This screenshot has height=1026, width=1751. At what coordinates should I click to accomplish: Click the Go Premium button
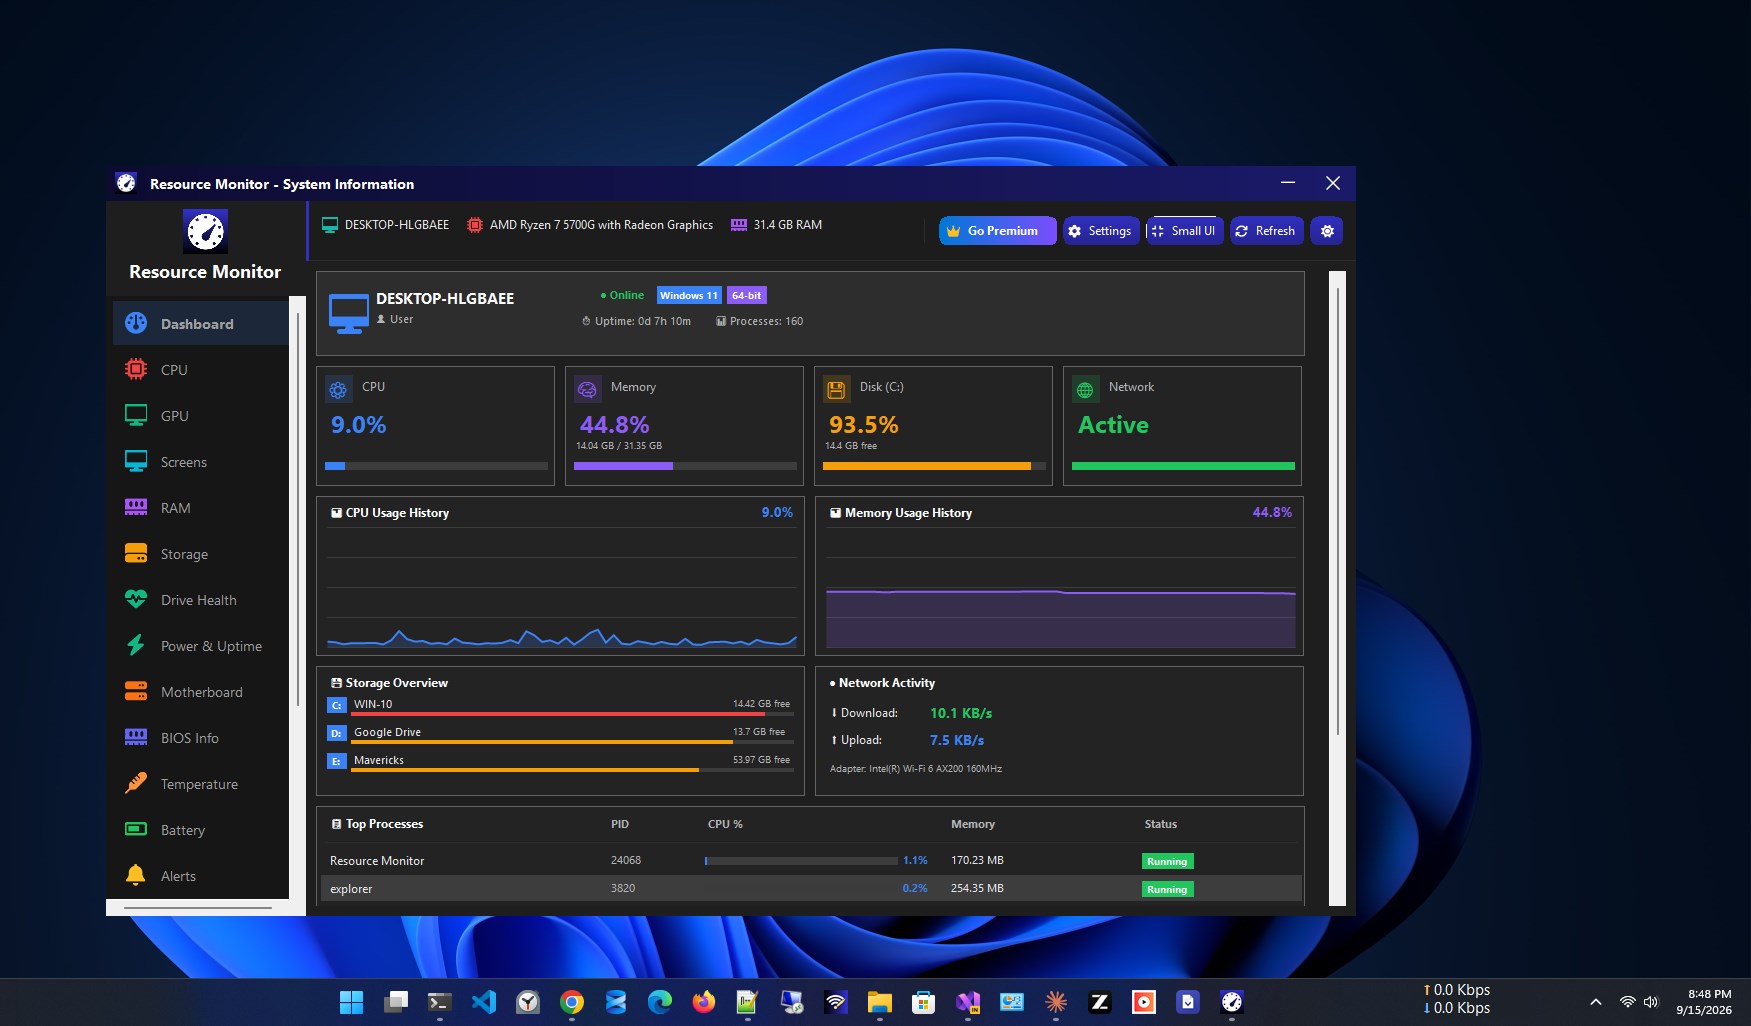click(x=997, y=231)
